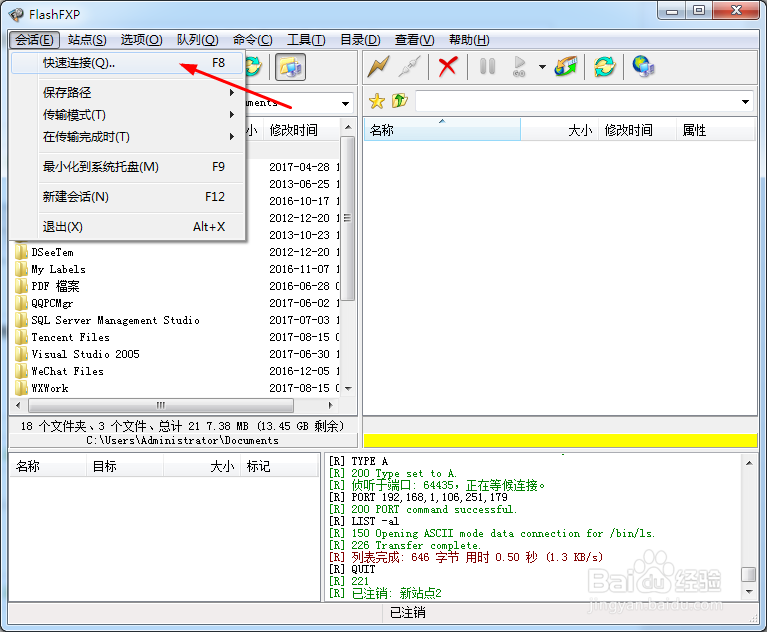Sort the remote pane by 修改时间 column
This screenshot has width=767, height=632.
click(x=637, y=130)
